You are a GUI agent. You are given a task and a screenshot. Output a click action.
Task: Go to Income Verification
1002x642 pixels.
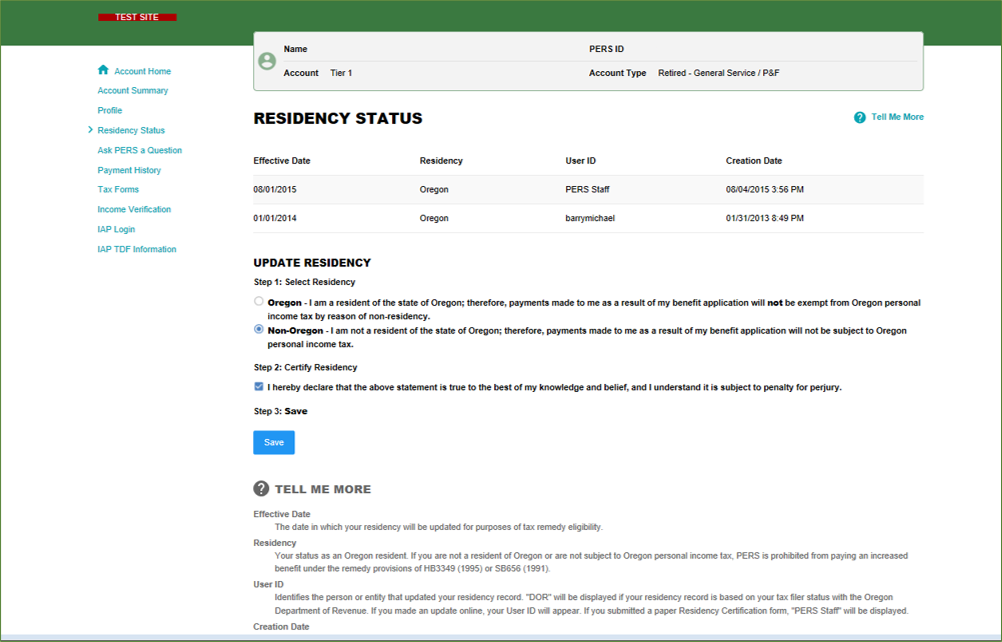[x=134, y=209]
